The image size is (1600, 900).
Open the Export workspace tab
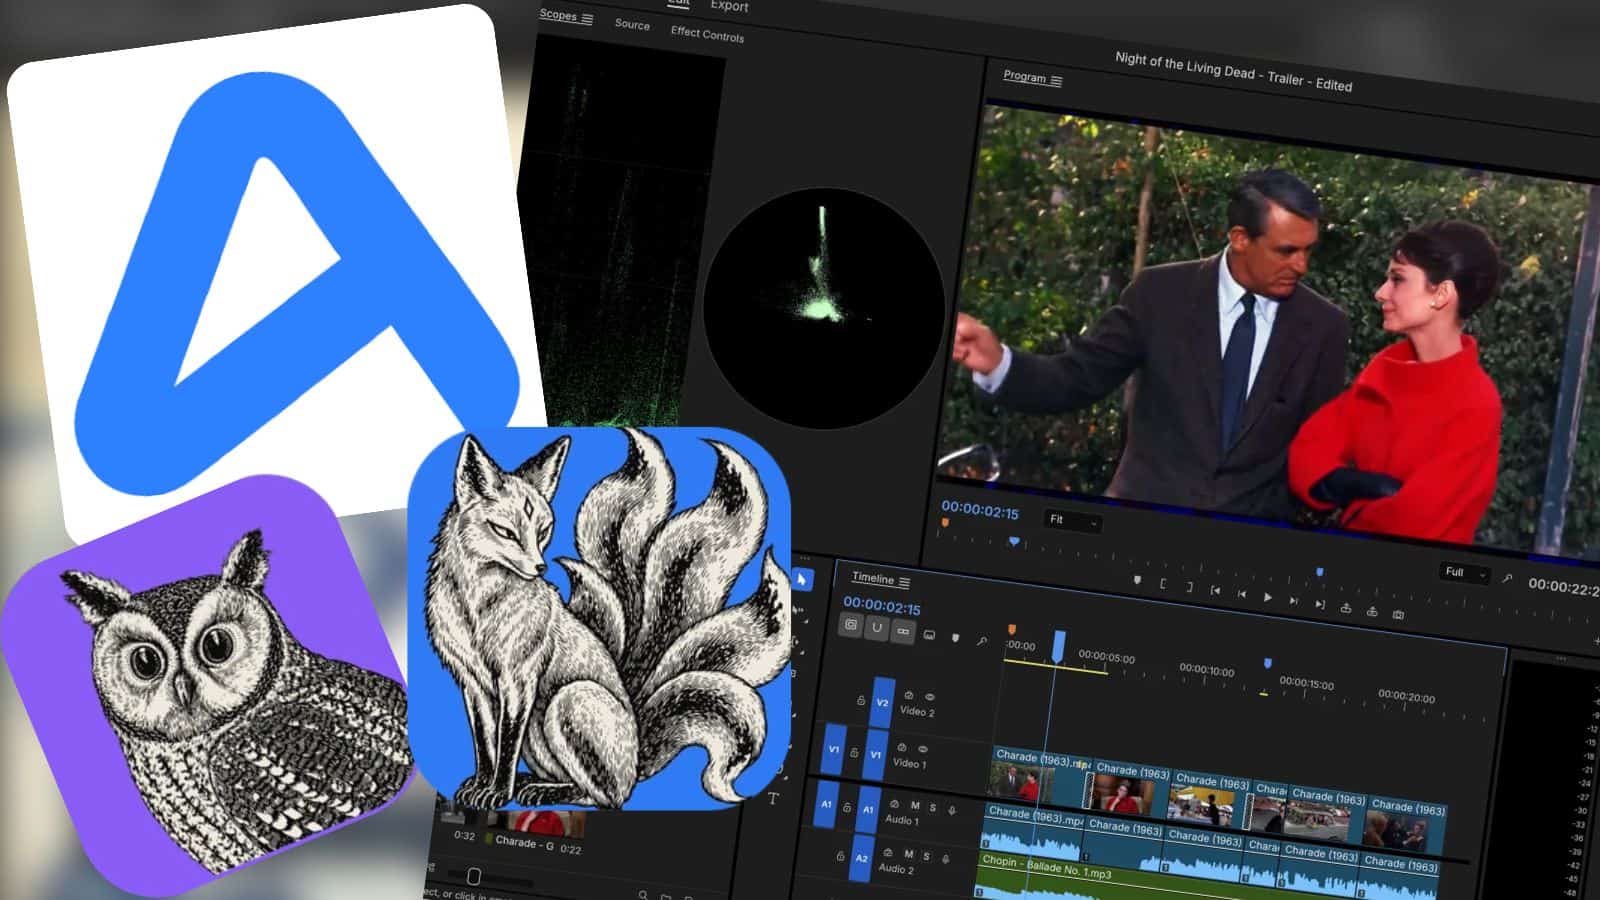click(x=729, y=6)
